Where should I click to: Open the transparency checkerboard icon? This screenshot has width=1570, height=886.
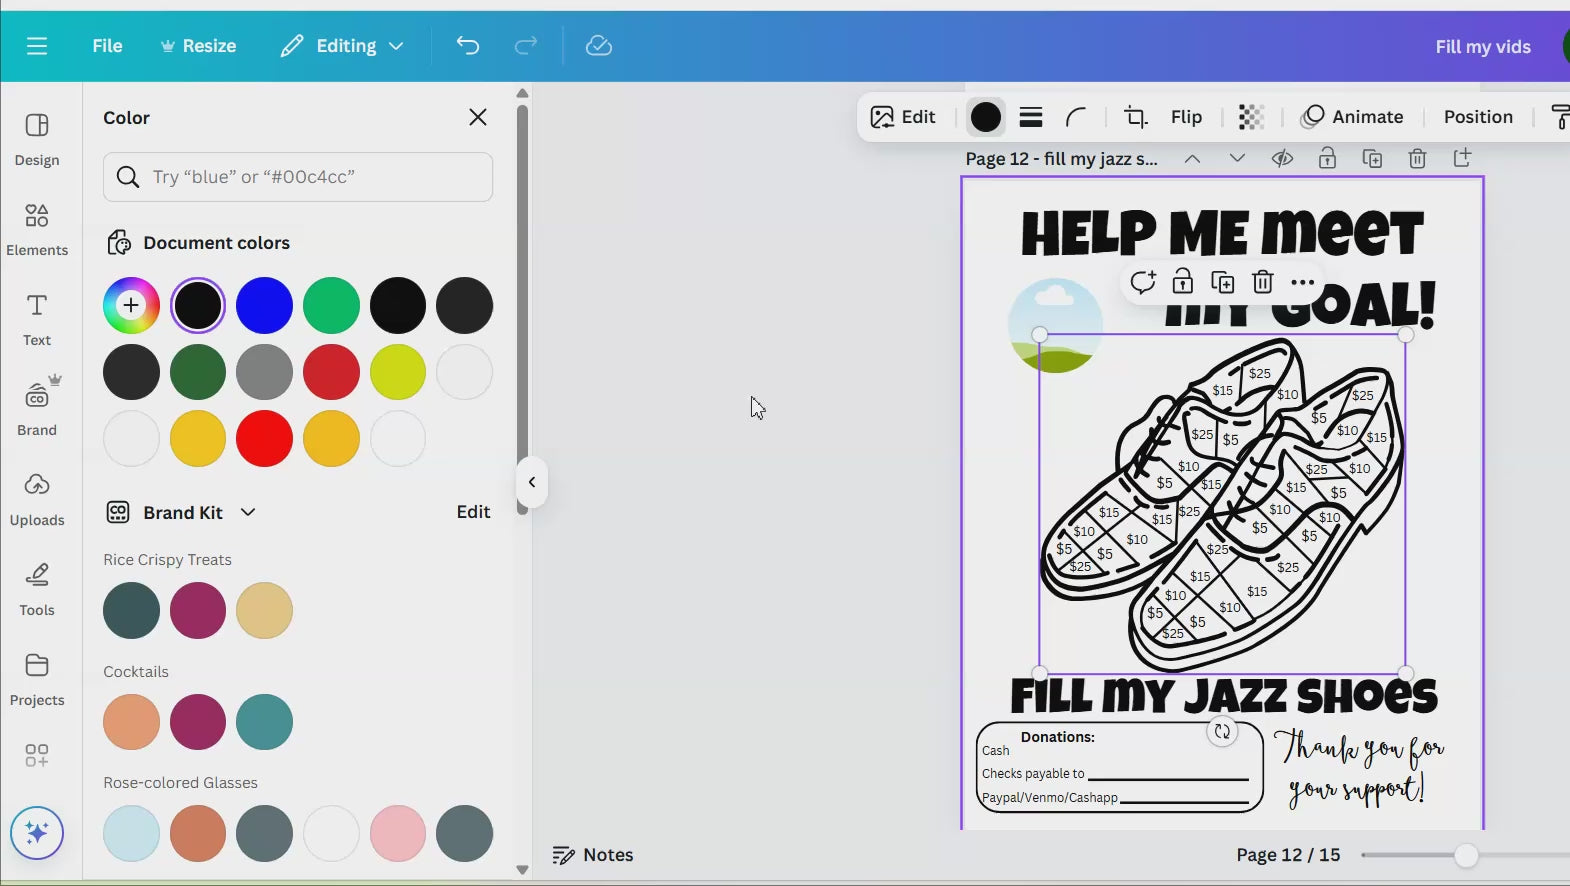point(1251,117)
